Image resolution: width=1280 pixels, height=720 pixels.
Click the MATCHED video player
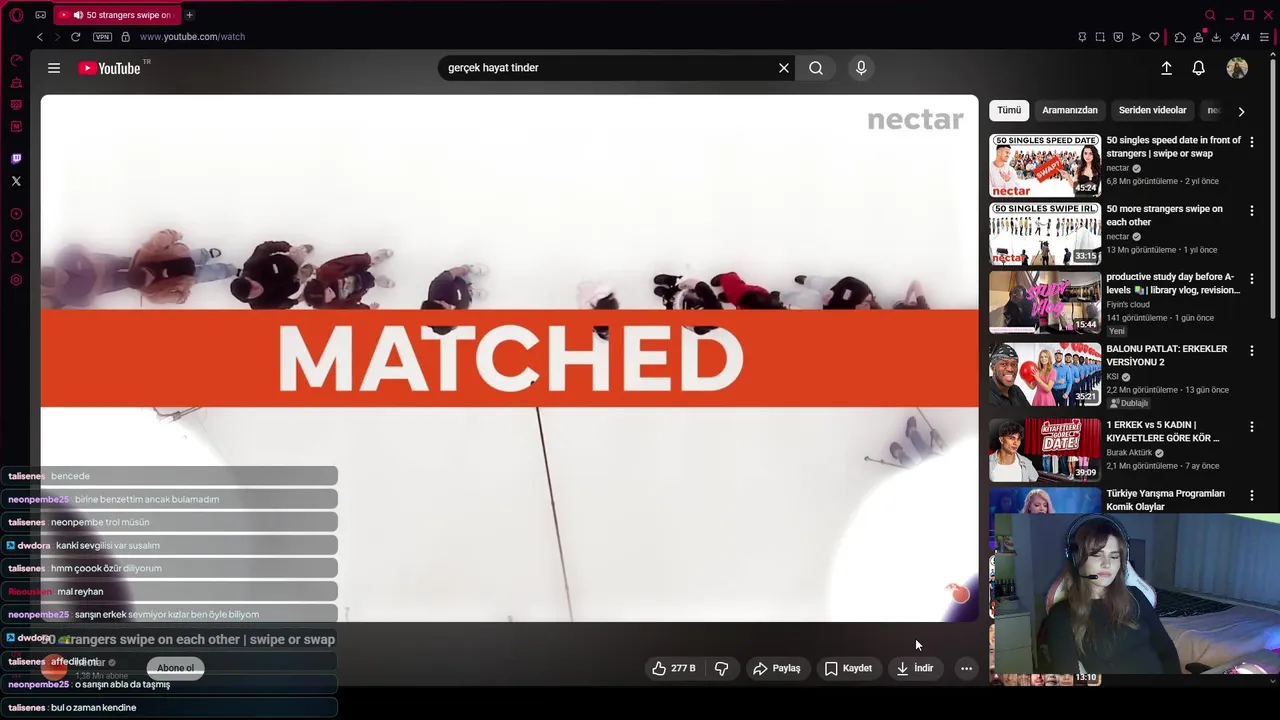(509, 358)
